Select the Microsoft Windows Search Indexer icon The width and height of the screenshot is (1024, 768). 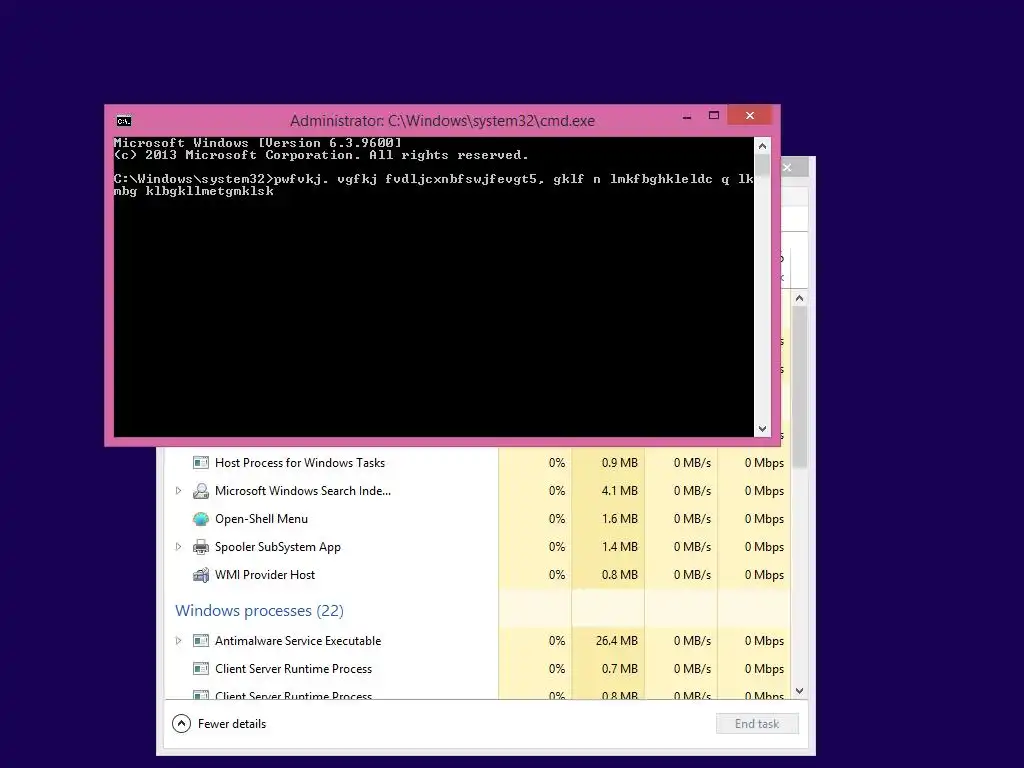click(200, 491)
